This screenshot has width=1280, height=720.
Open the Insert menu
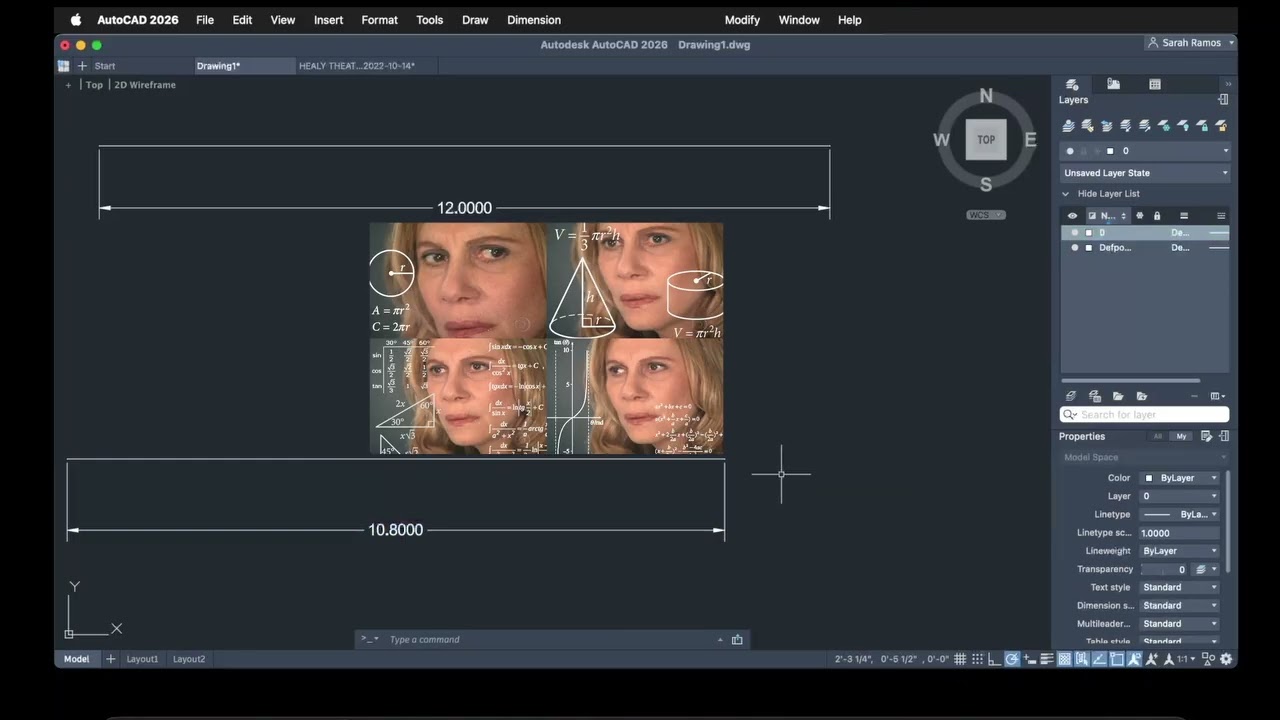click(328, 20)
